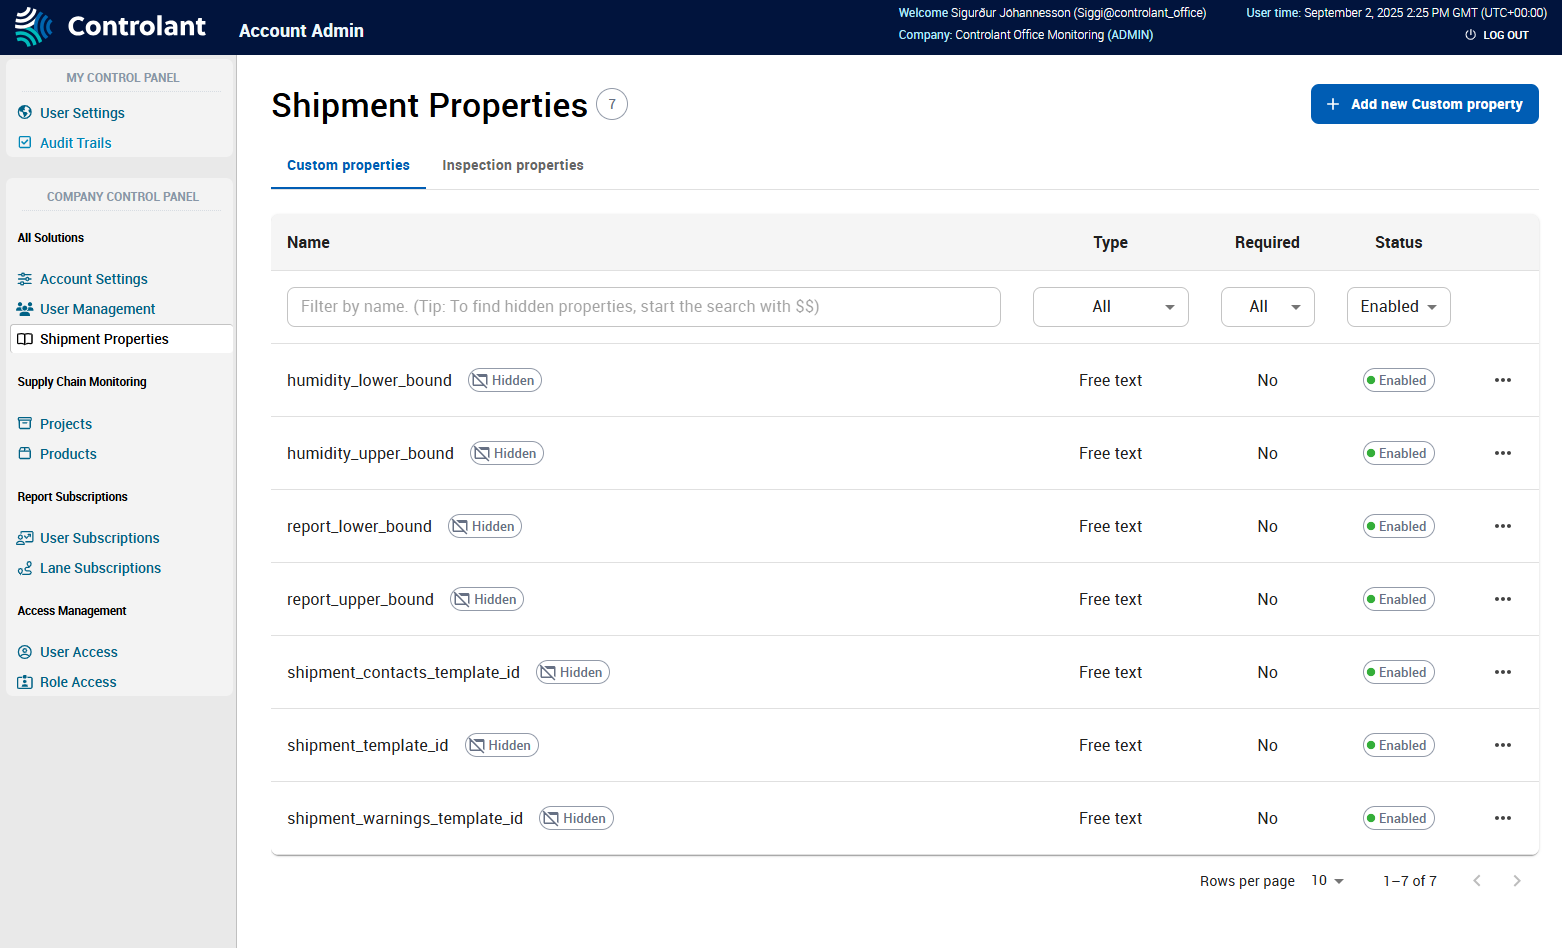1562x948 pixels.
Task: Click Add new Custom property
Action: [1424, 104]
